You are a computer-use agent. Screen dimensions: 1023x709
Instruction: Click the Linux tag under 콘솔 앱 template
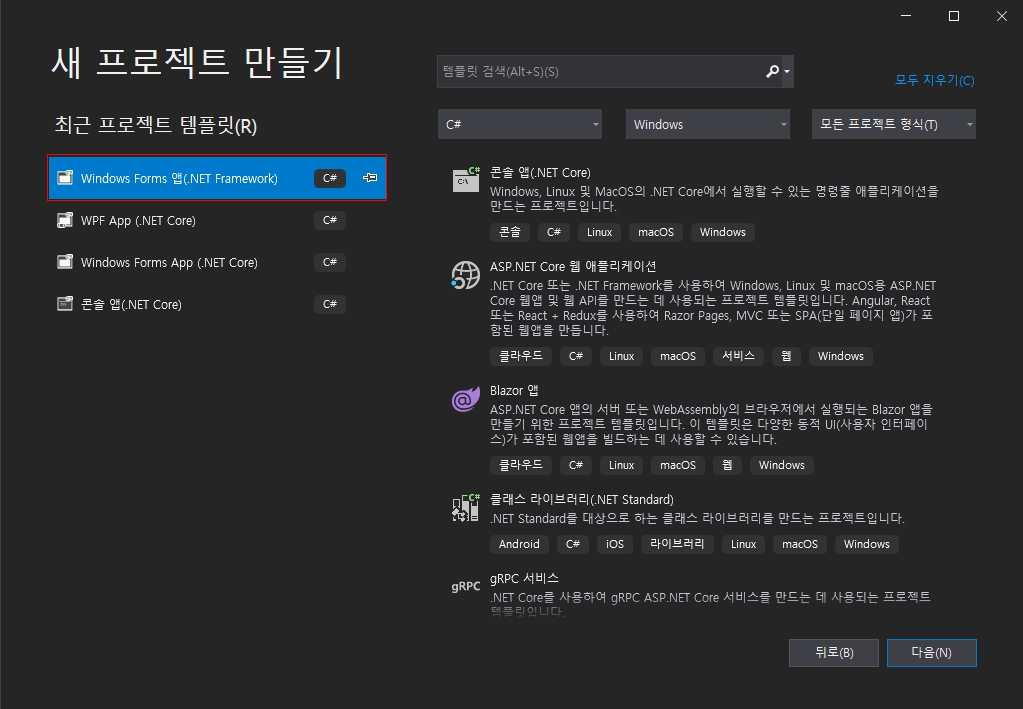point(599,232)
